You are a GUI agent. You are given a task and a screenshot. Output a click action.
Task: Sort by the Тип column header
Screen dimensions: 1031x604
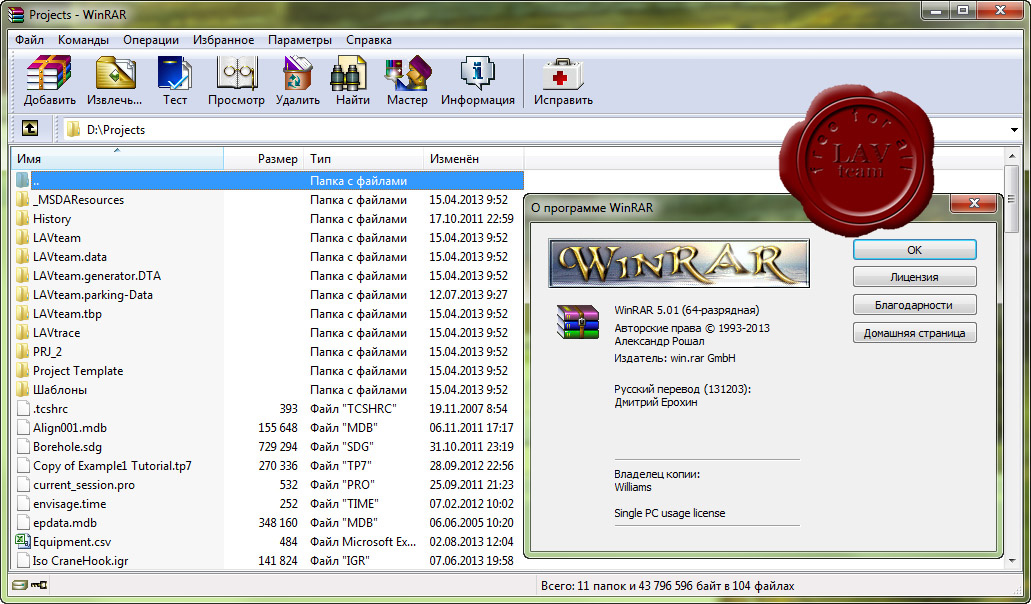click(363, 158)
